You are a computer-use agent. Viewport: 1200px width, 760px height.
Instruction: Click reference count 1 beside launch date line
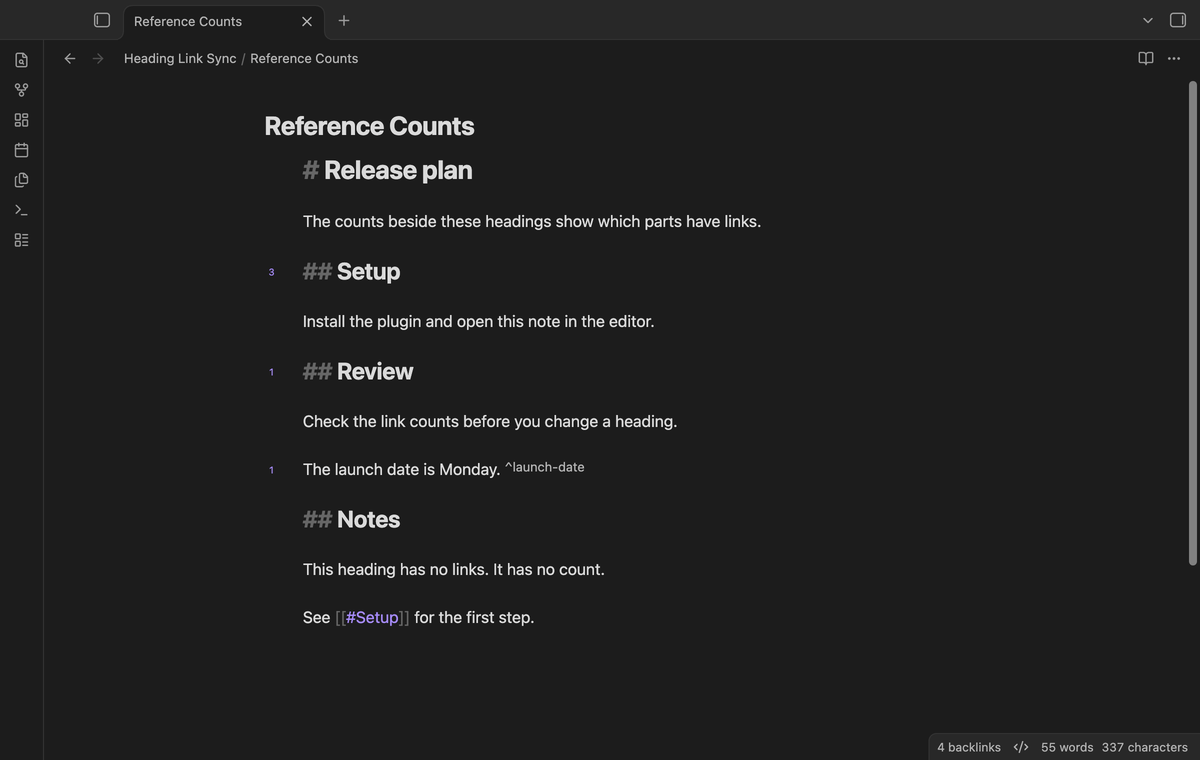tap(271, 470)
